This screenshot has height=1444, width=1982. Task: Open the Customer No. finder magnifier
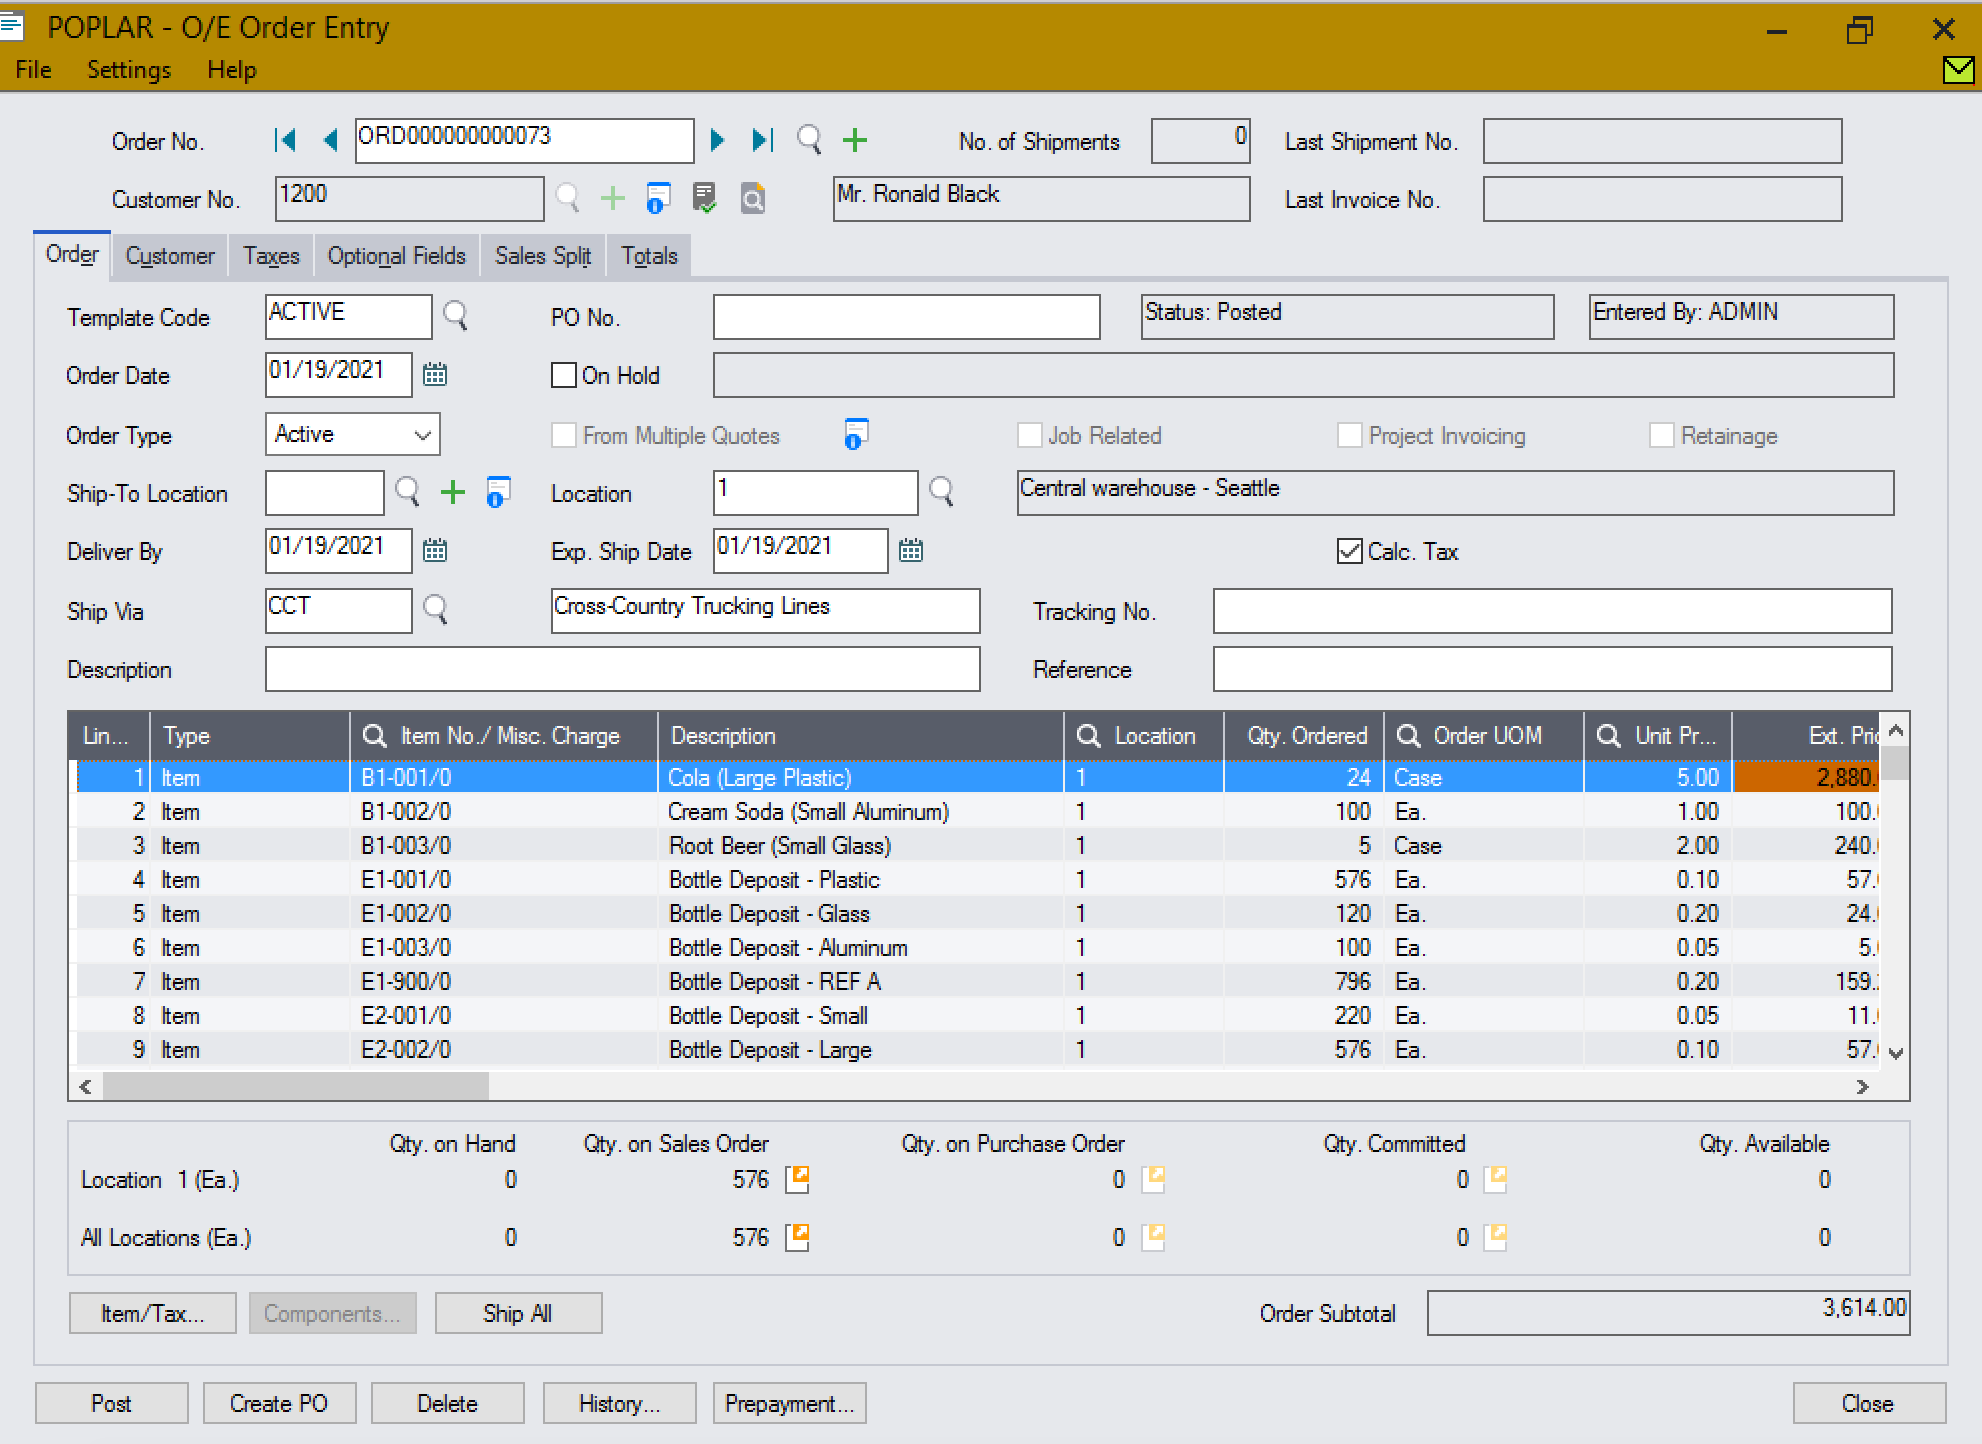[x=567, y=198]
